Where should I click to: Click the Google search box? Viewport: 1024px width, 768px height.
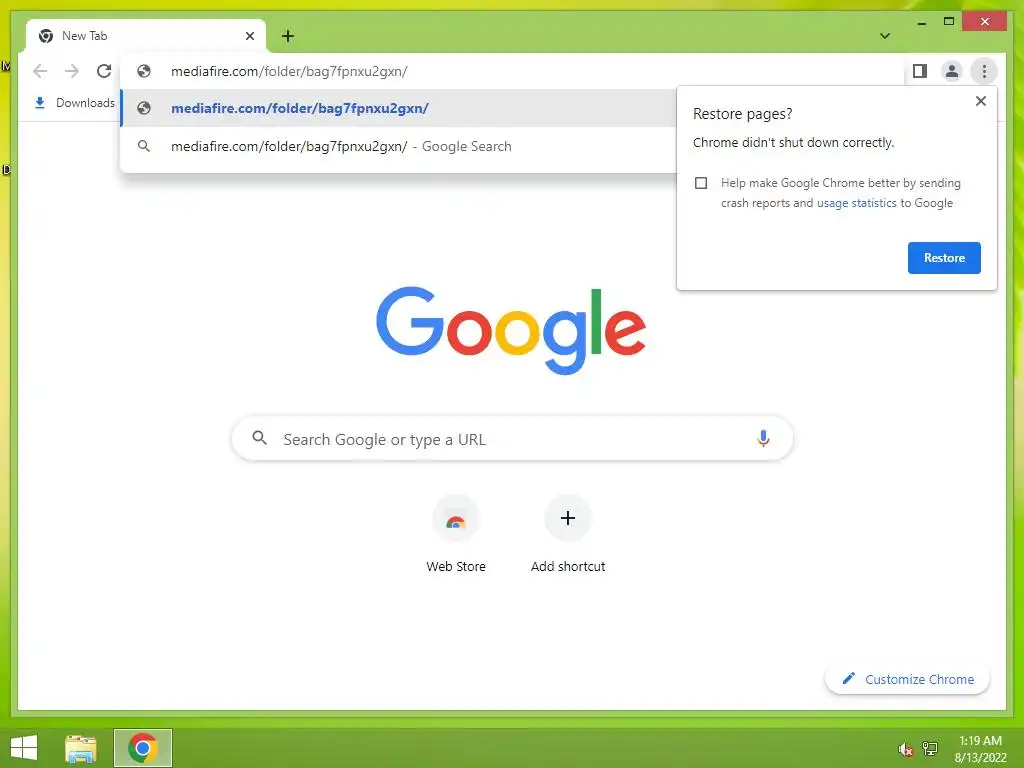(512, 439)
